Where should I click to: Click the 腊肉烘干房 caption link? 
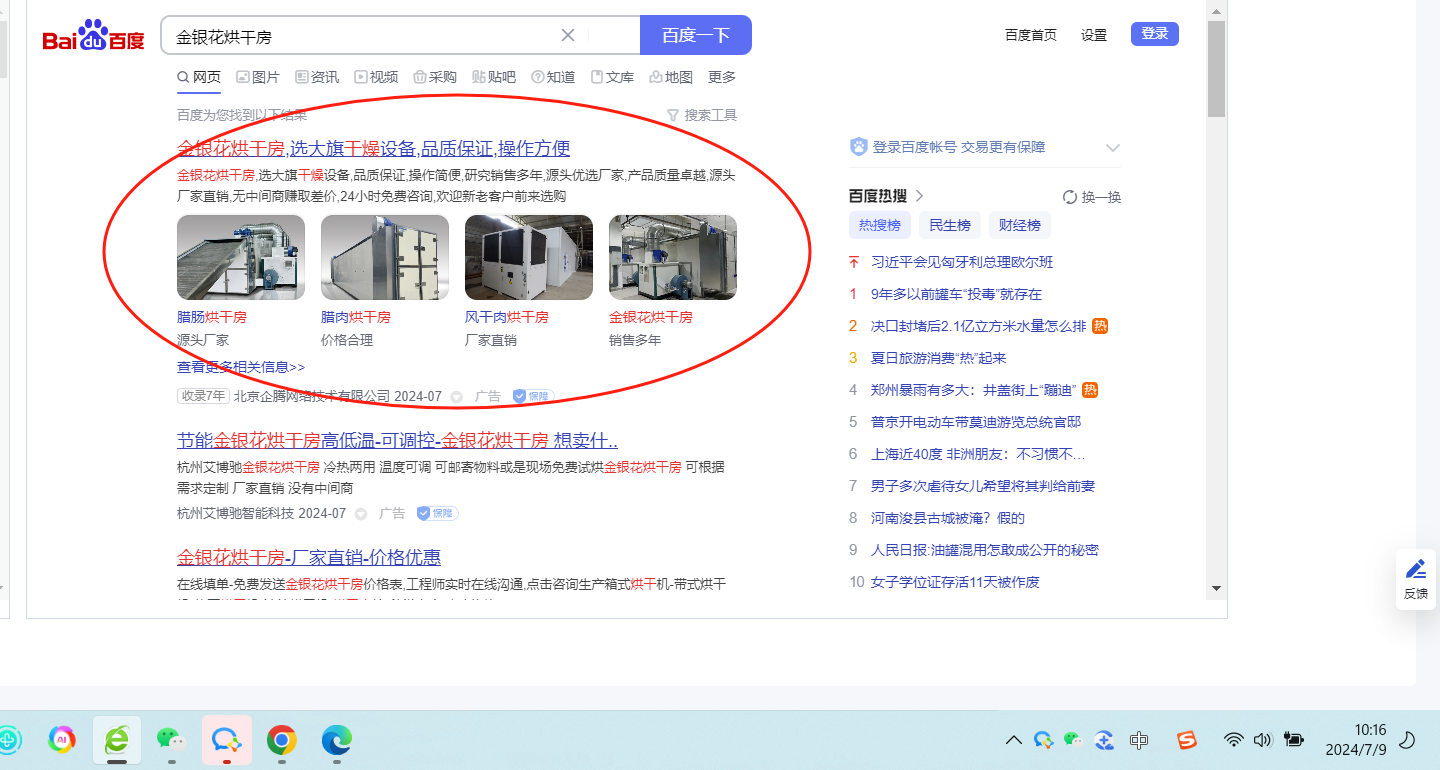[356, 317]
